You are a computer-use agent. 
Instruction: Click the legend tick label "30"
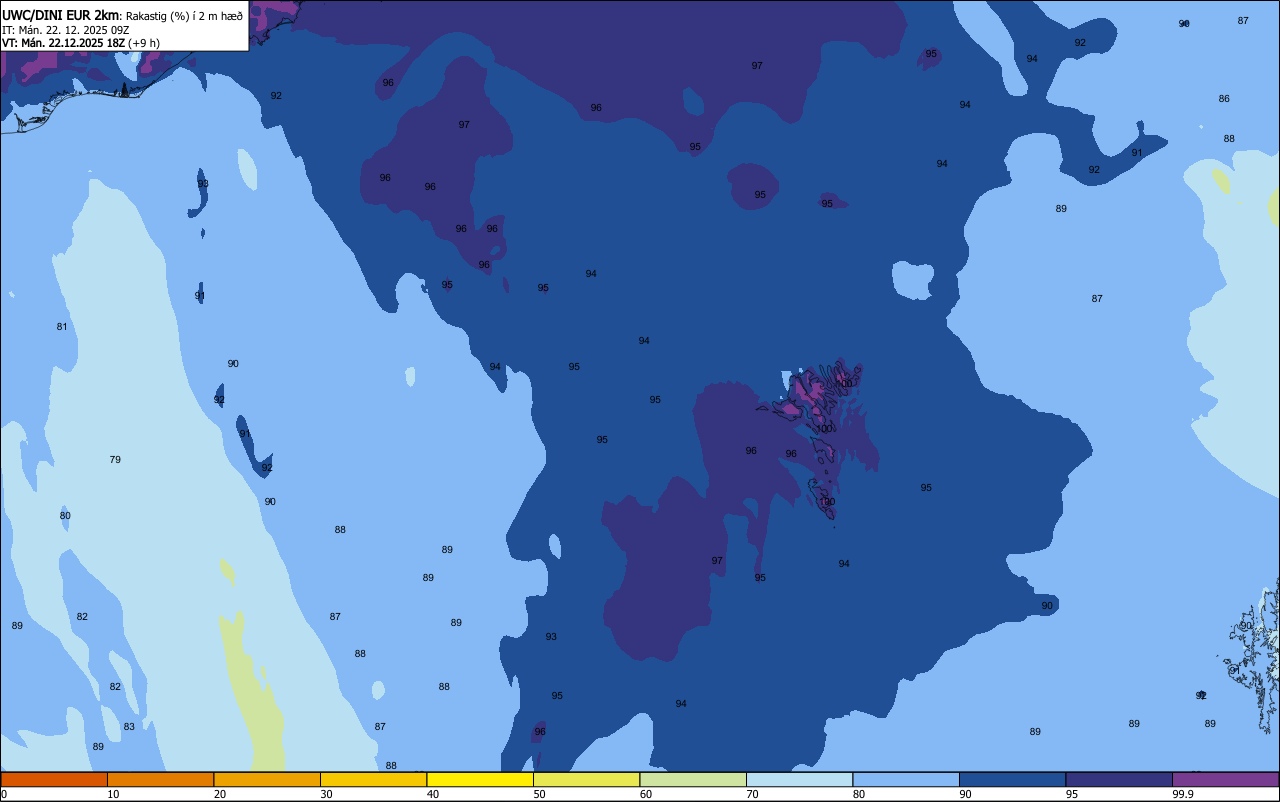pos(327,794)
